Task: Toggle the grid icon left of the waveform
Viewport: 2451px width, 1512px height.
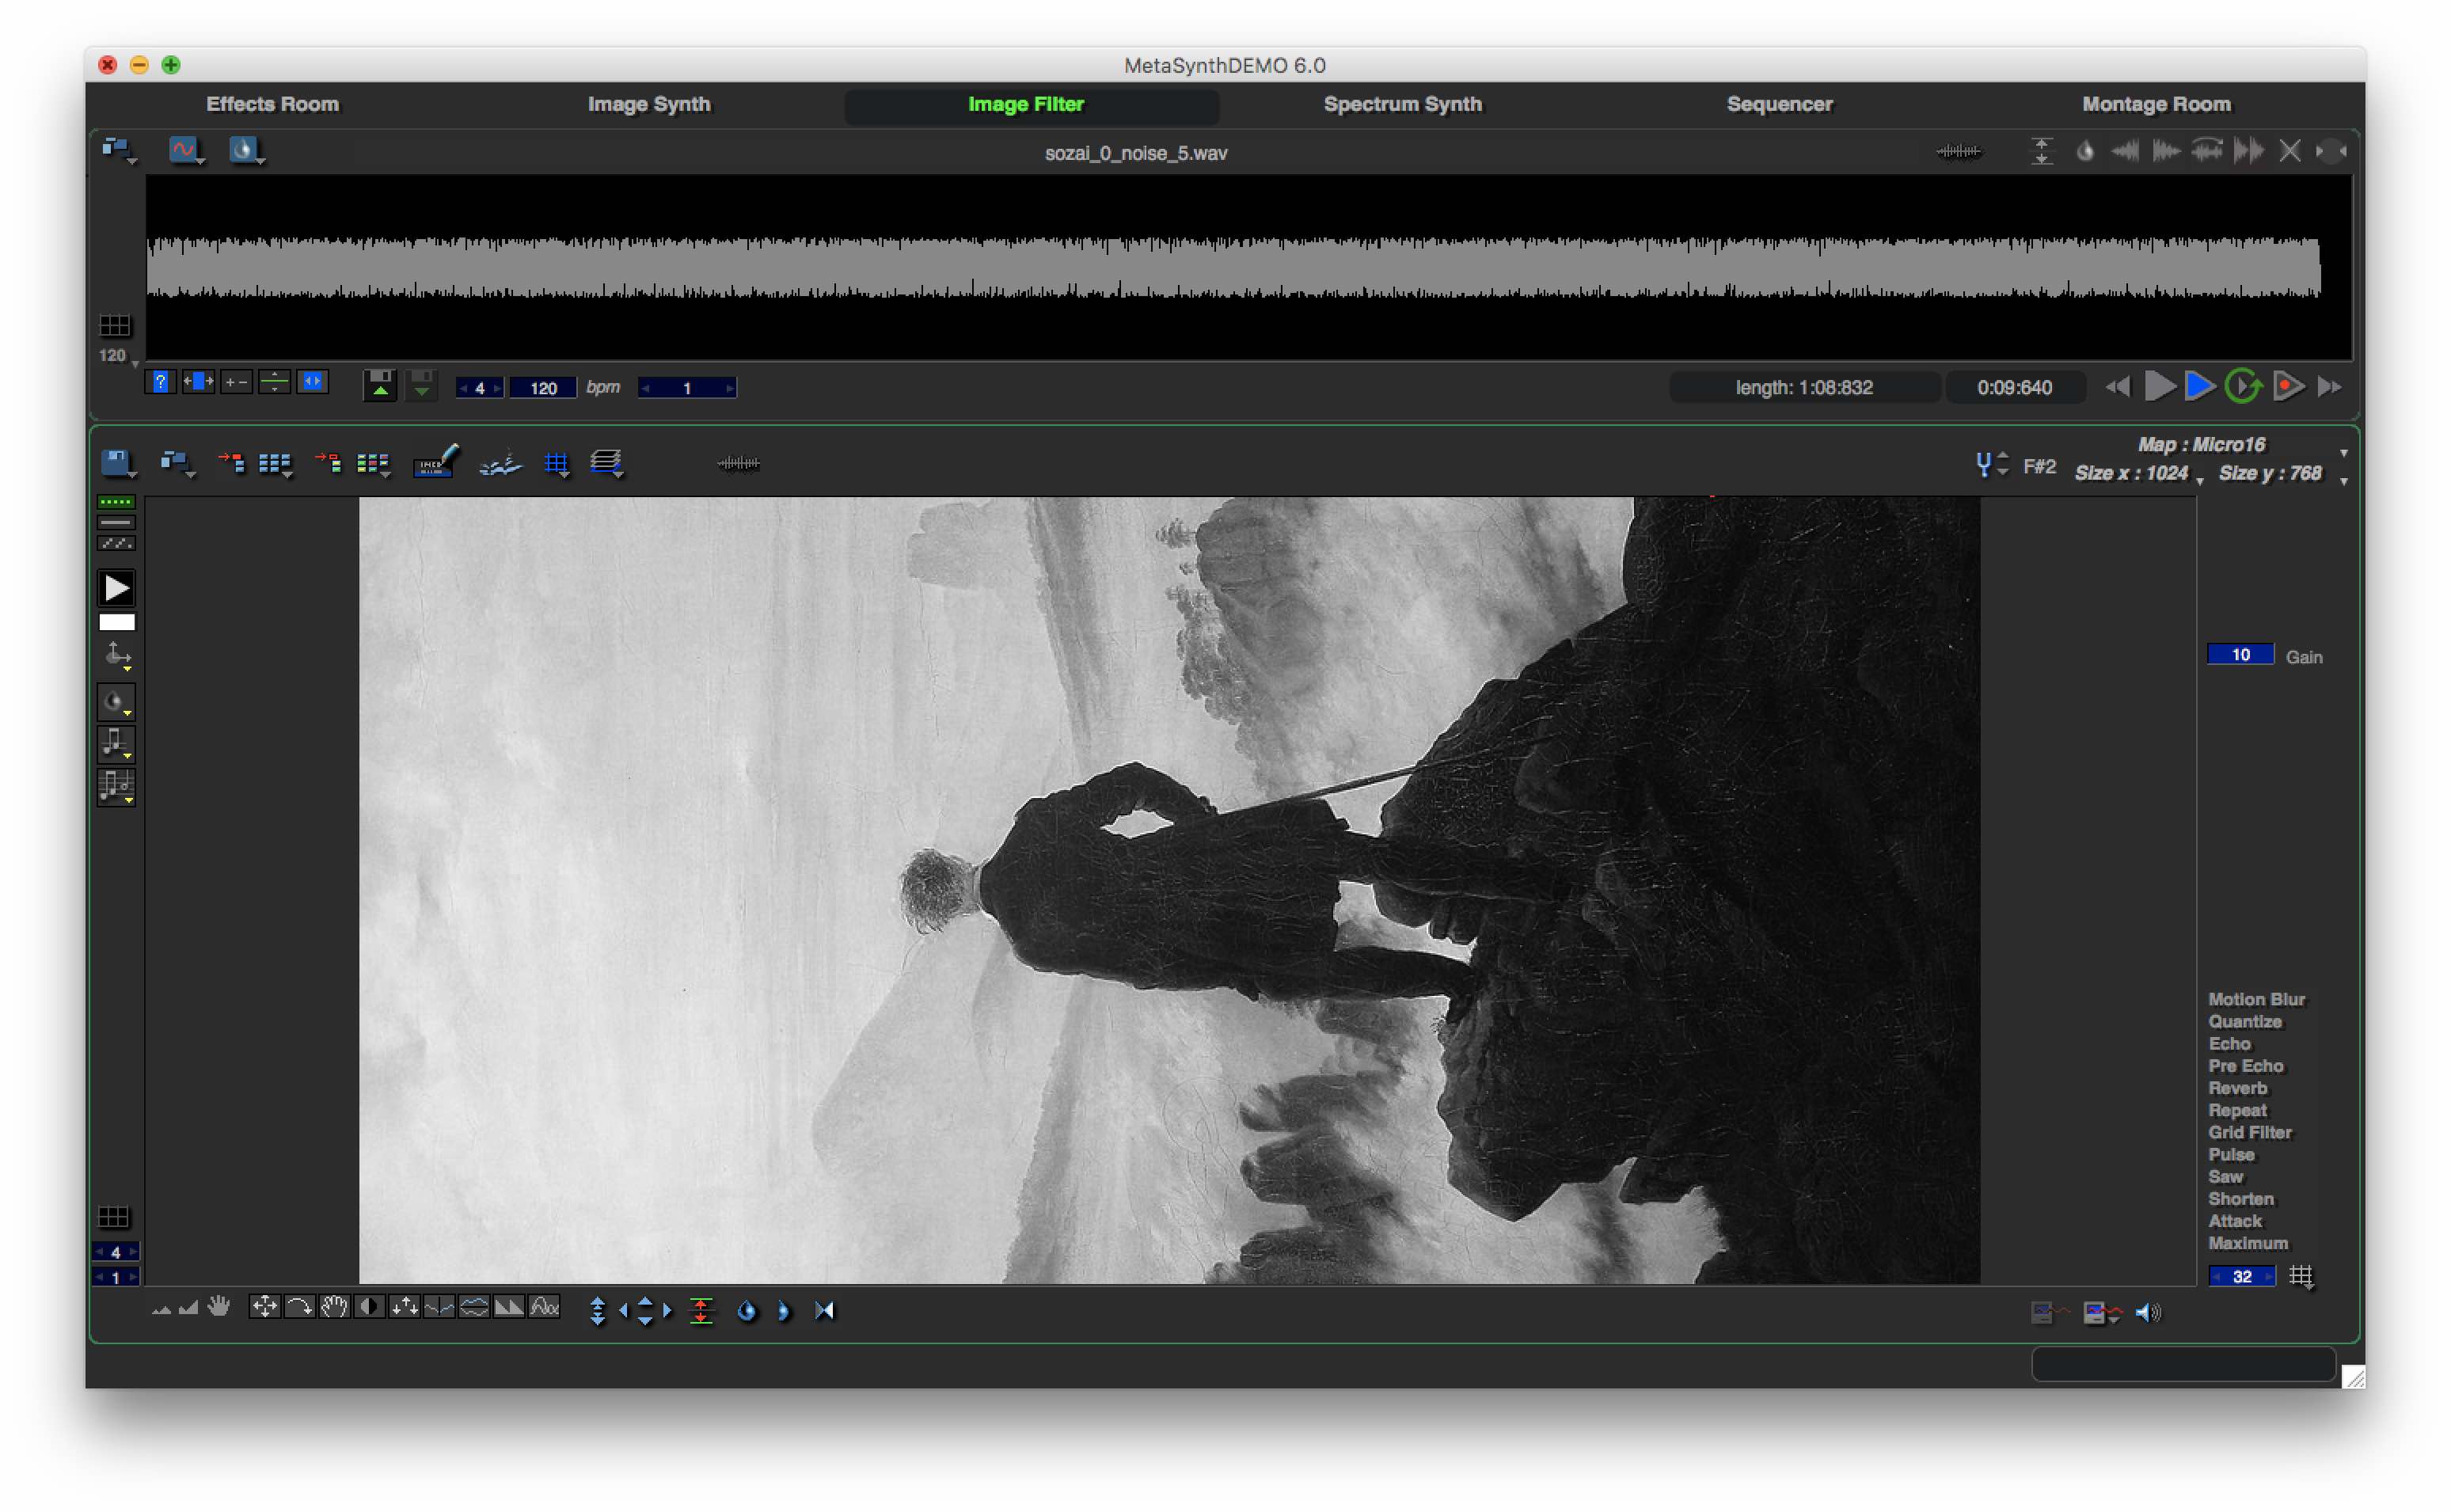Action: point(115,326)
